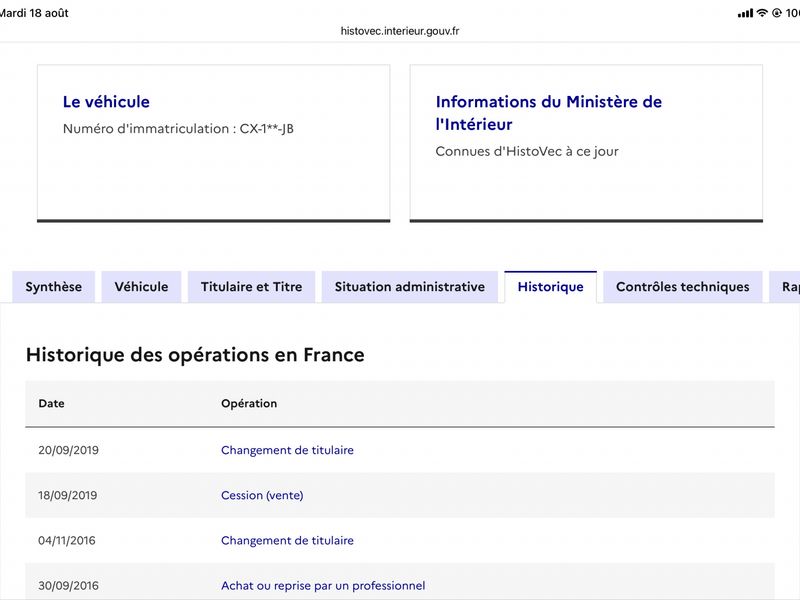Select the Historique tab
This screenshot has width=800, height=600.
click(x=551, y=287)
